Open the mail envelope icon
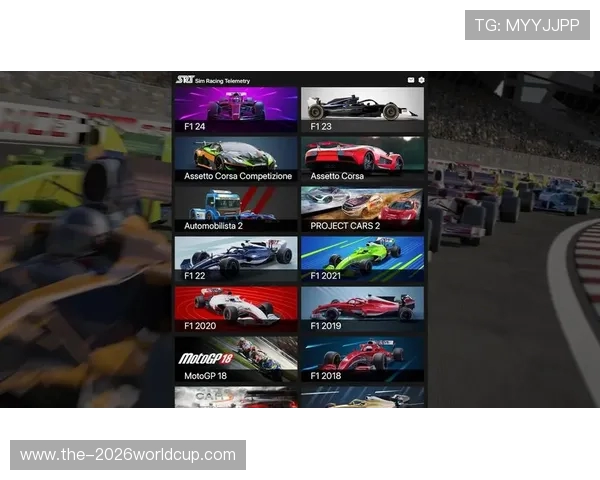The width and height of the screenshot is (600, 480). (411, 80)
